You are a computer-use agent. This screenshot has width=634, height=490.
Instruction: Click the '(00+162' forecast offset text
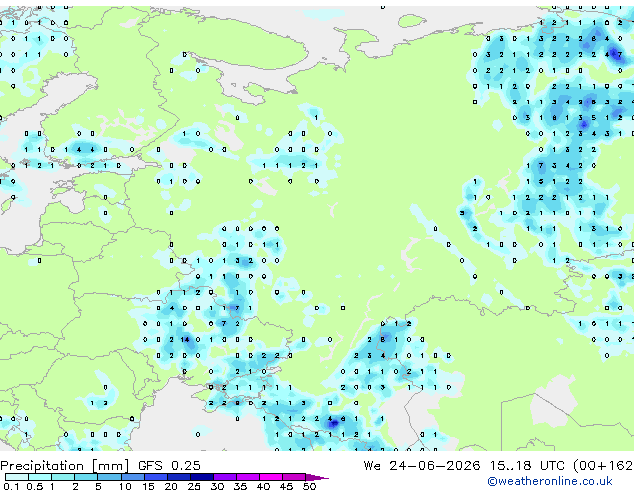tap(602, 466)
